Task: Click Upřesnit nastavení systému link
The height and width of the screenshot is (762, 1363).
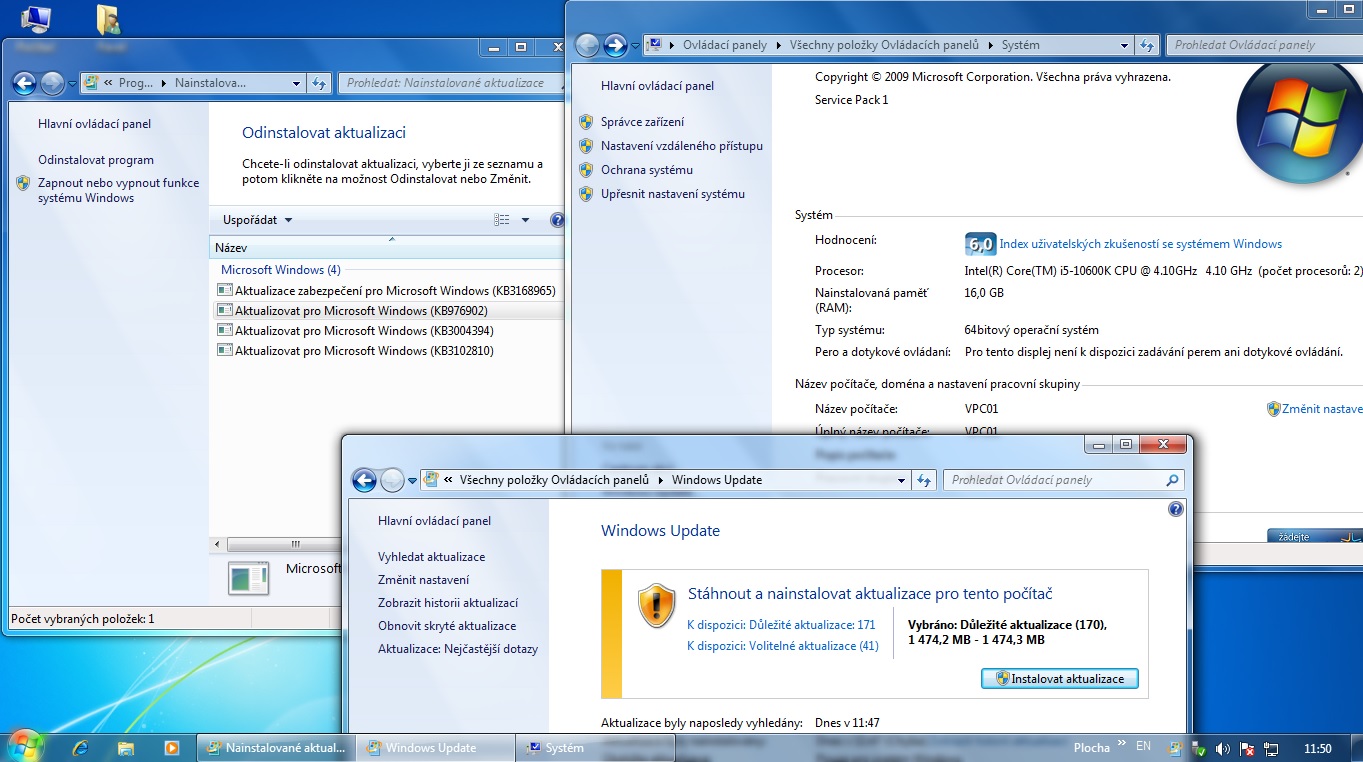Action: (x=672, y=194)
